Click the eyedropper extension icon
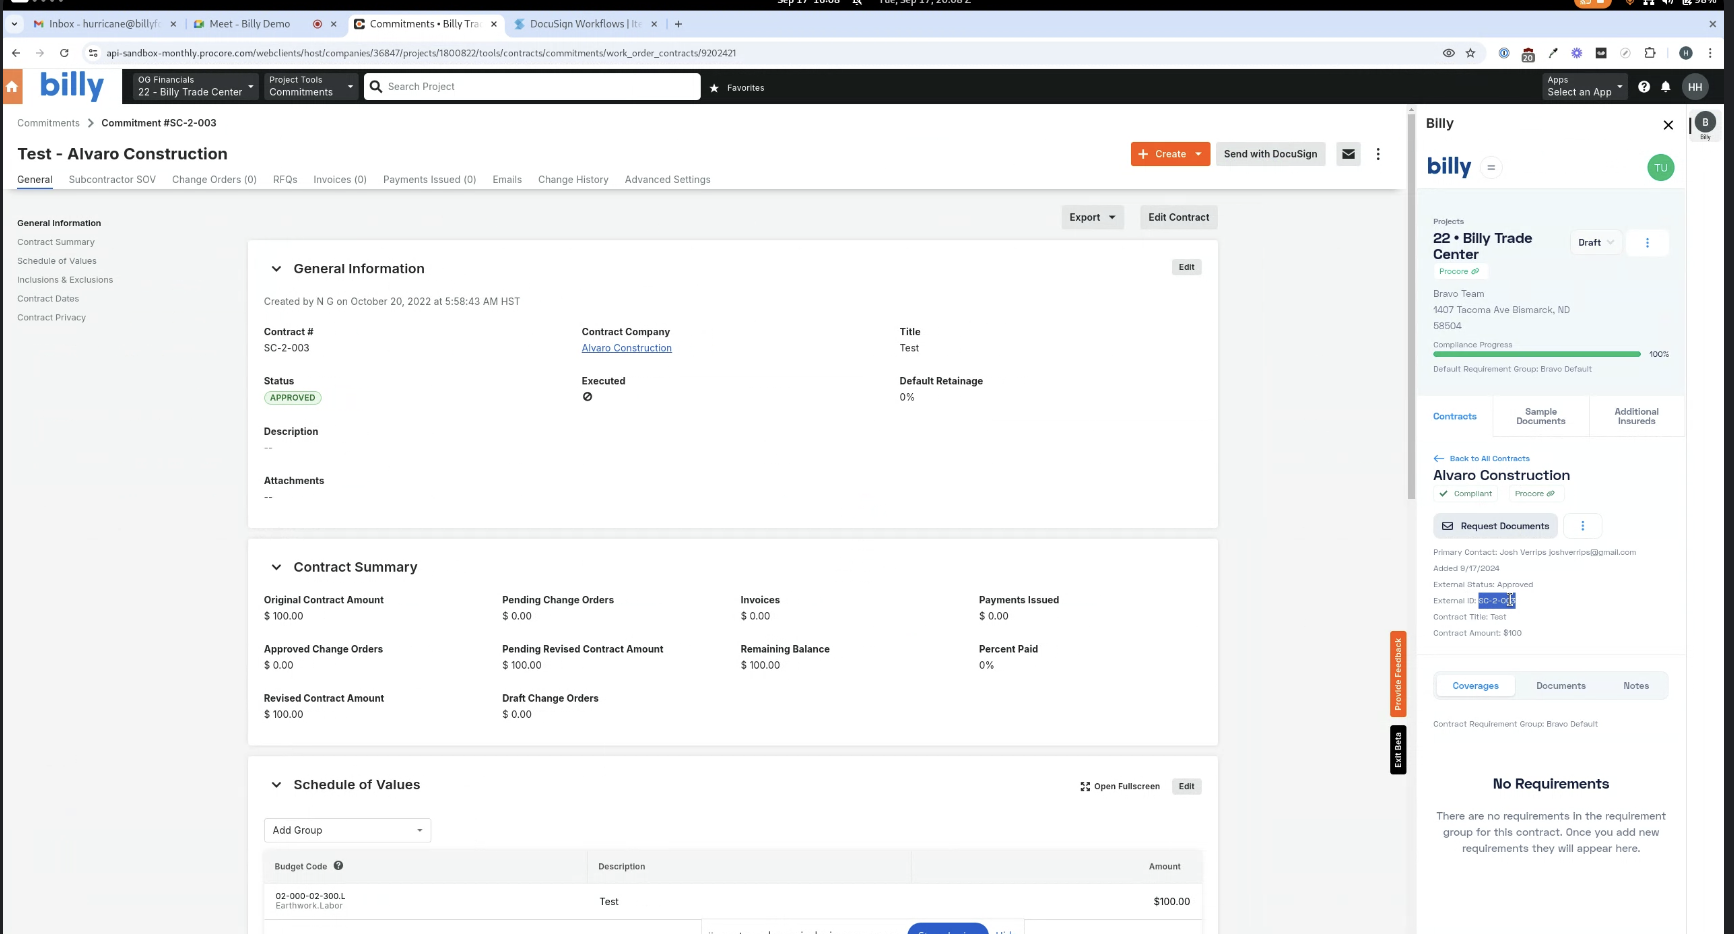The image size is (1734, 934). pyautogui.click(x=1553, y=53)
